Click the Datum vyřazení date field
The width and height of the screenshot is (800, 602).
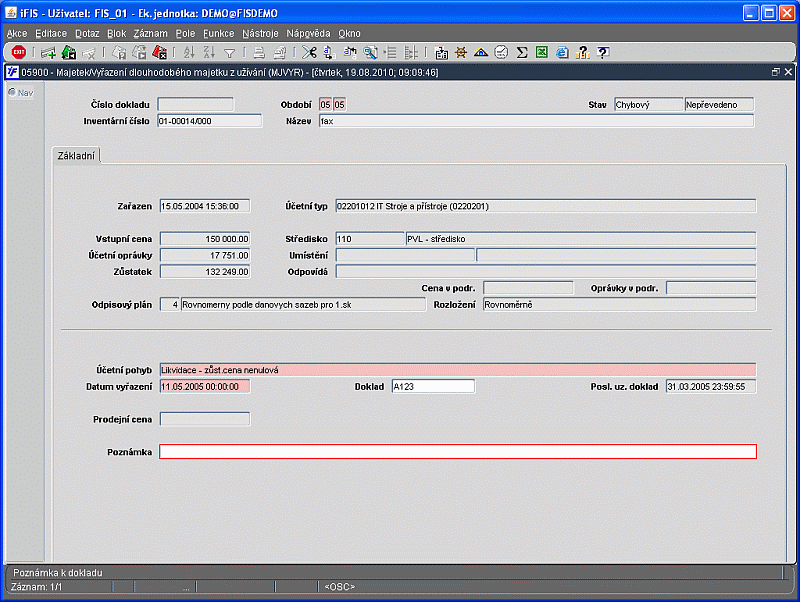click(205, 386)
